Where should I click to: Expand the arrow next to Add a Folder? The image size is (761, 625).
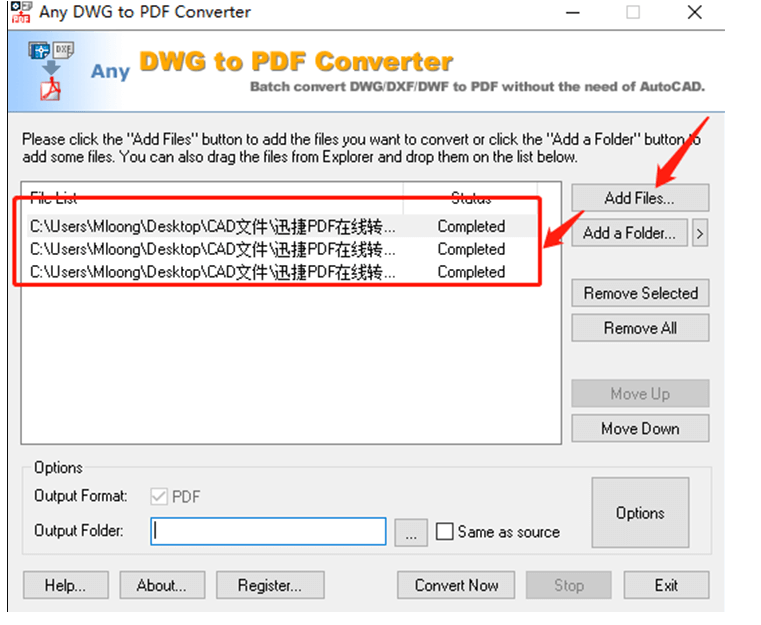pyautogui.click(x=700, y=233)
